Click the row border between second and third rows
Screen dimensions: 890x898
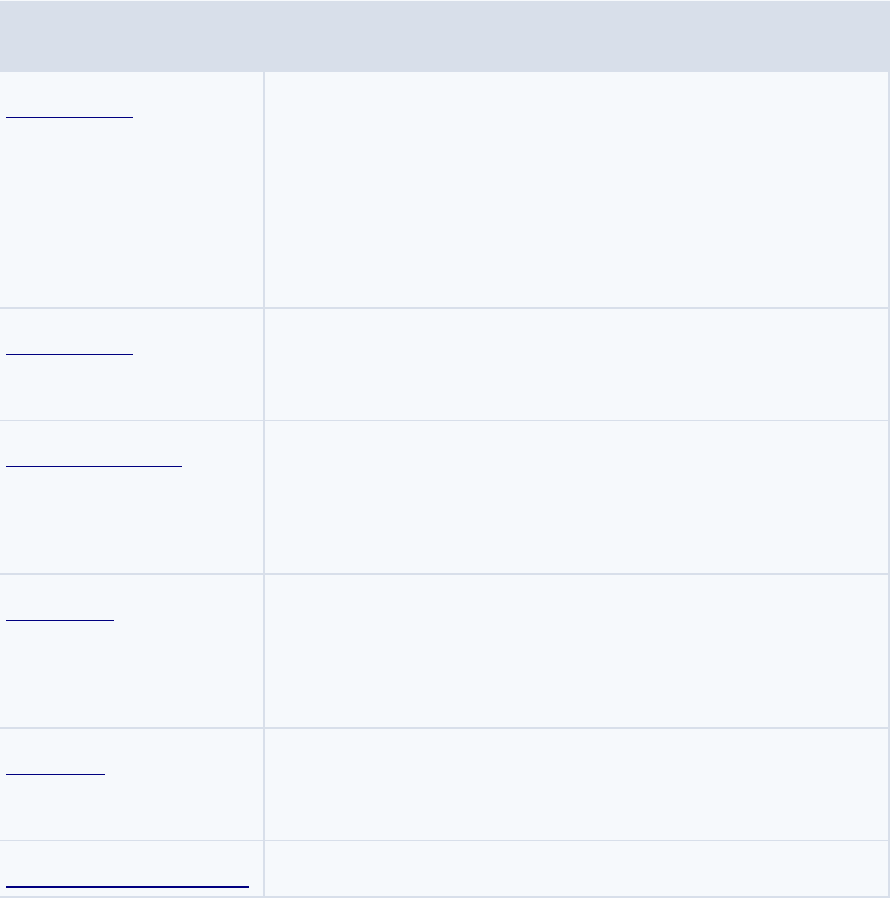pos(444,420)
